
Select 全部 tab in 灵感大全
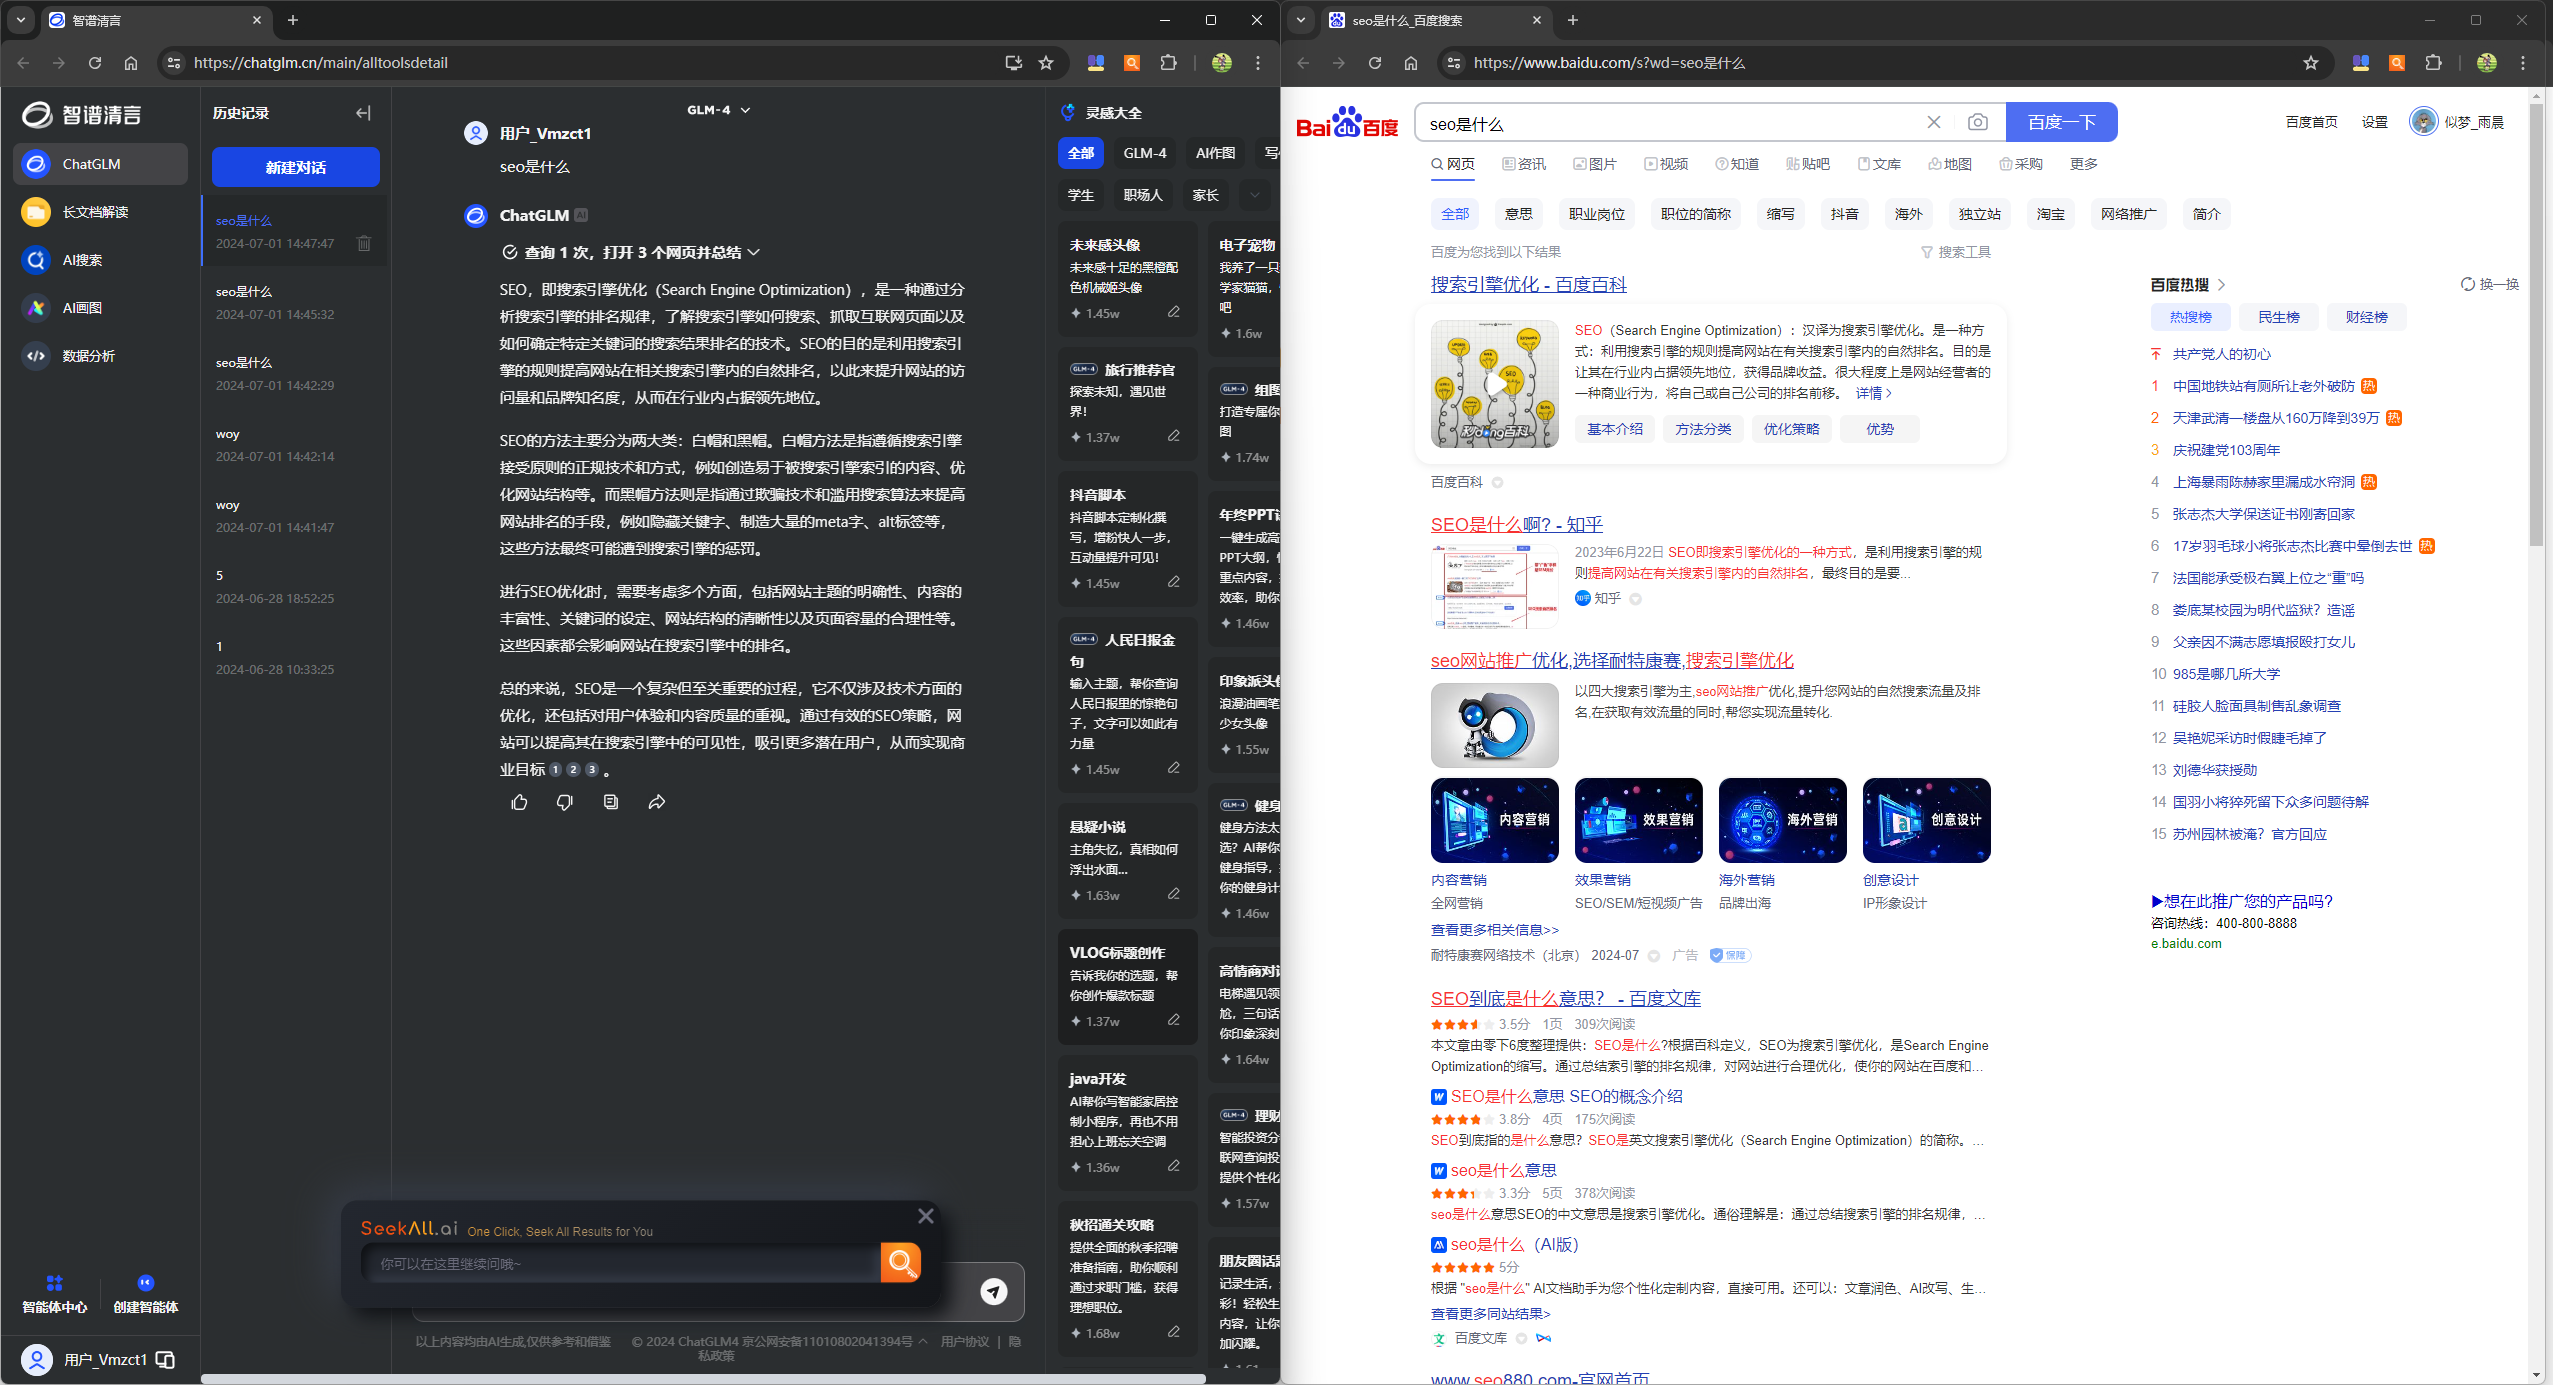1081,153
